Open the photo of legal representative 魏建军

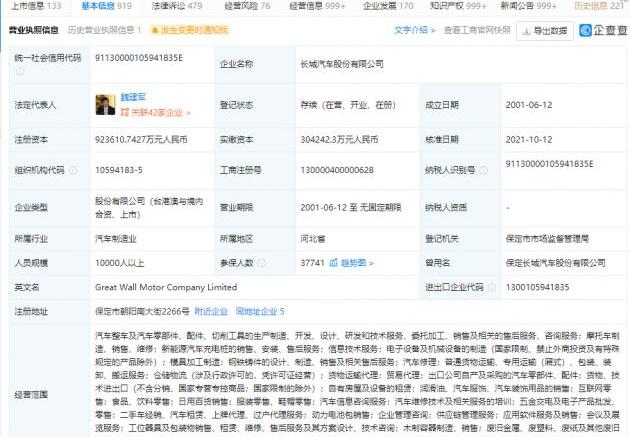coord(103,102)
